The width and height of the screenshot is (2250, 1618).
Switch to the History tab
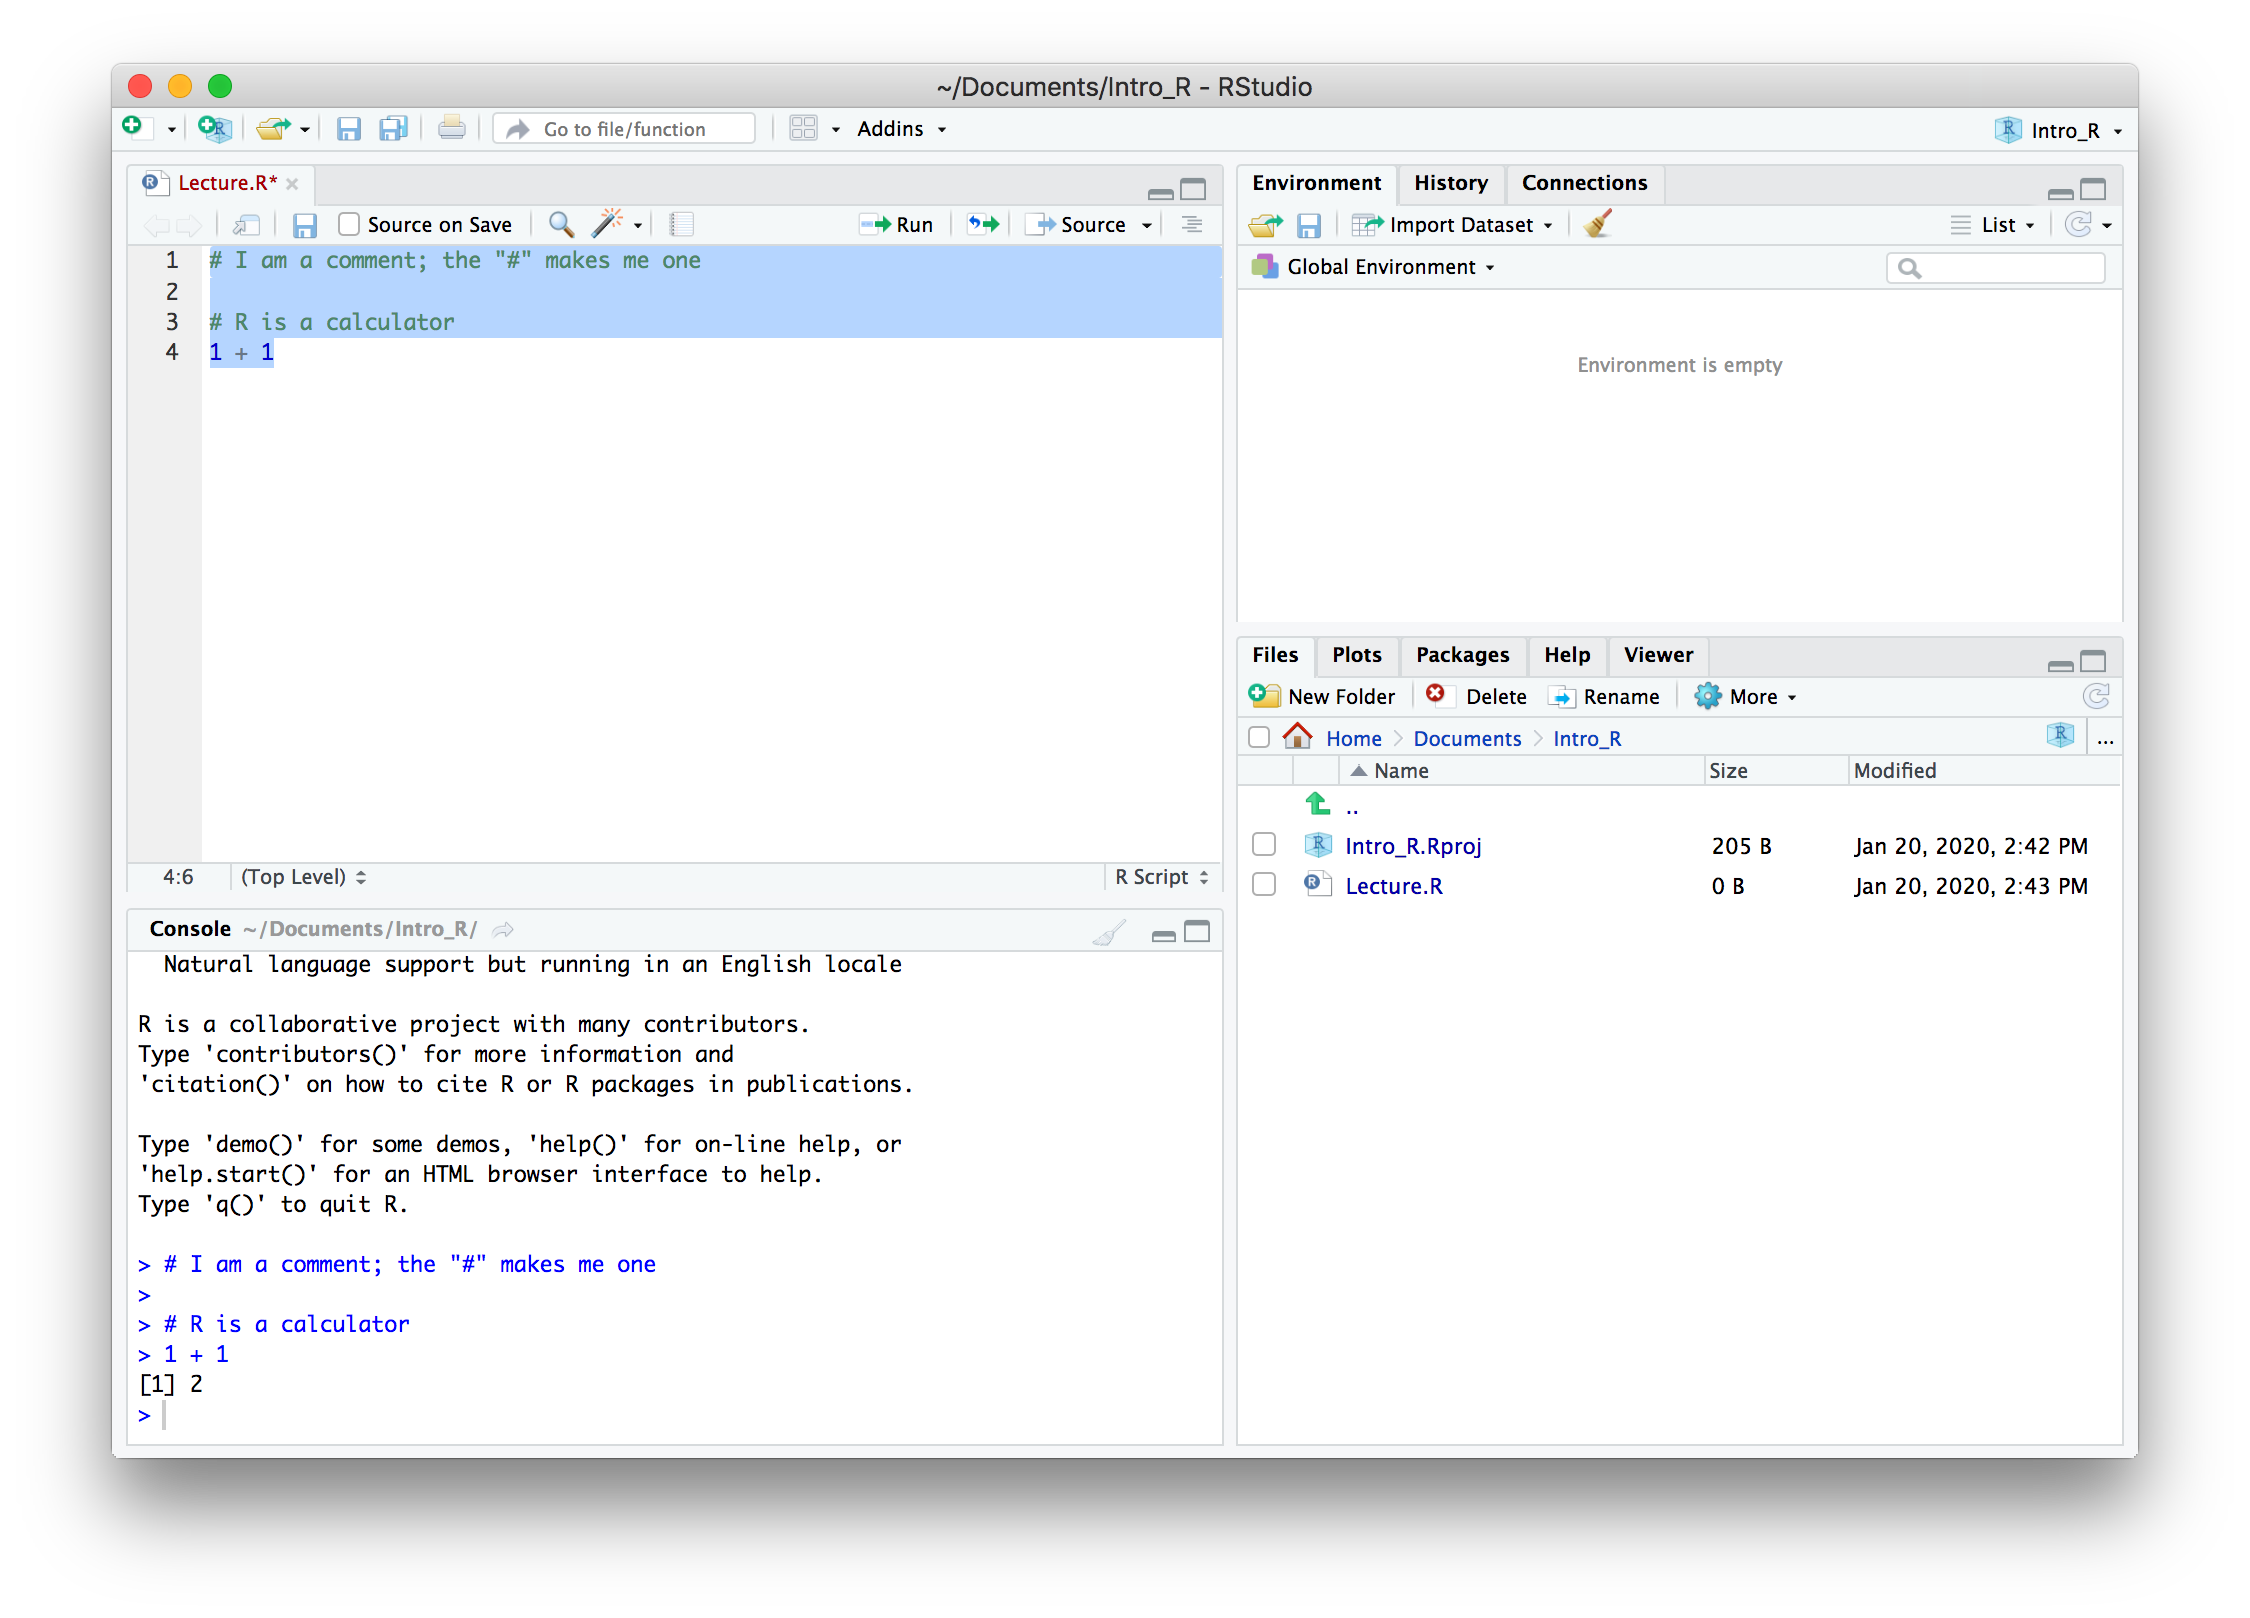[x=1450, y=183]
